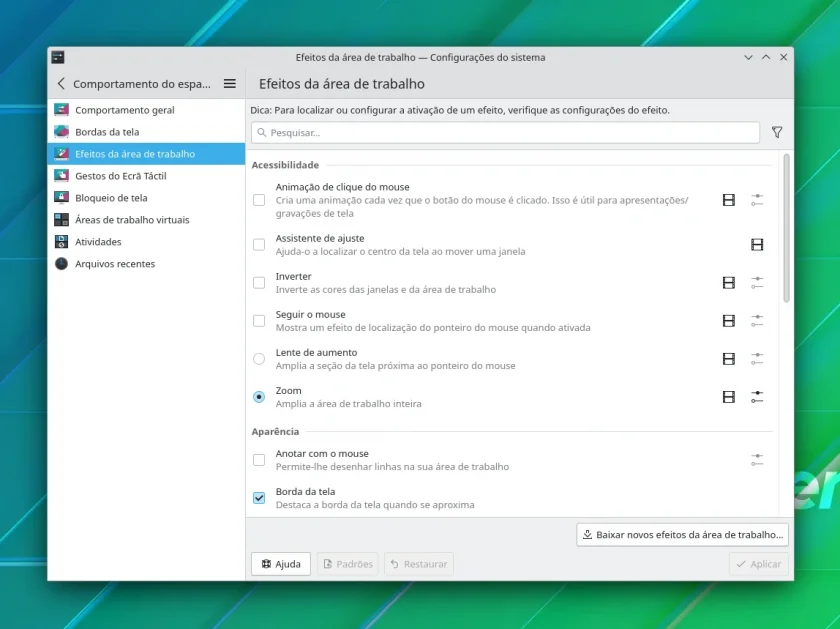Select the Zoom radio button
The image size is (840, 629).
point(259,397)
